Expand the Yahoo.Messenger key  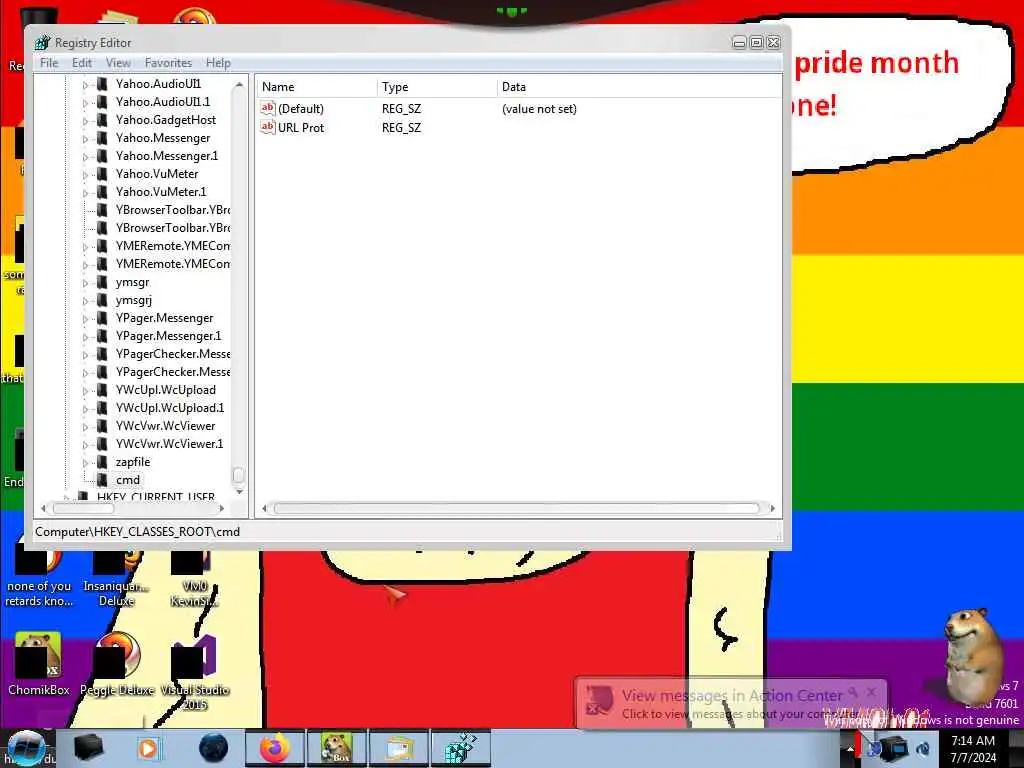click(85, 139)
